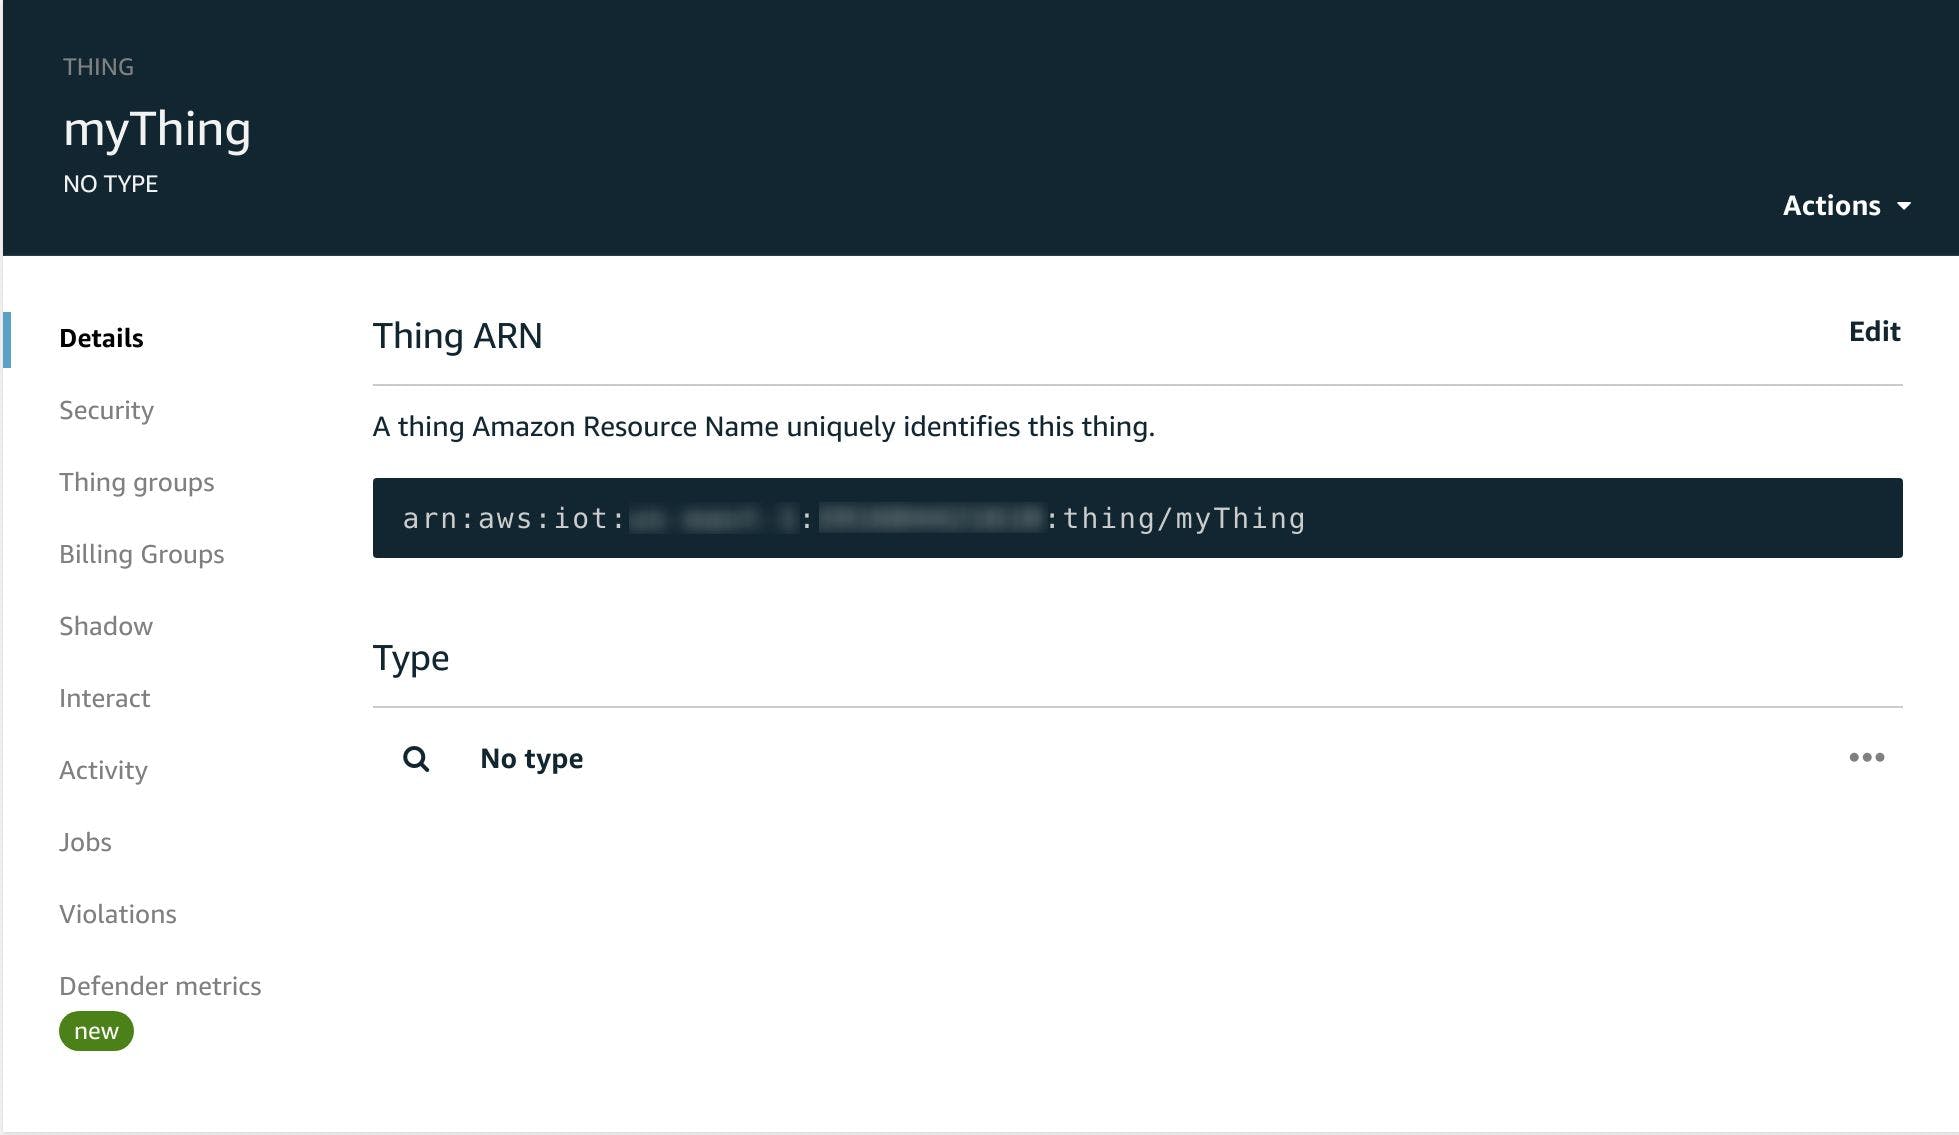The width and height of the screenshot is (1959, 1135).
Task: Select the Billing Groups tab
Action: click(x=139, y=553)
